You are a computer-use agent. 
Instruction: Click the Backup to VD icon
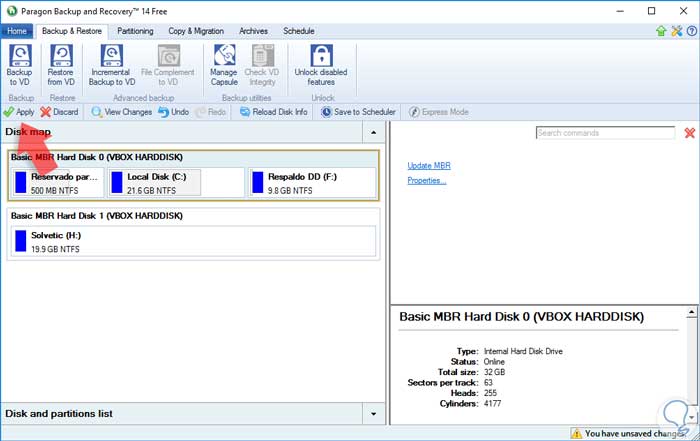[x=20, y=55]
